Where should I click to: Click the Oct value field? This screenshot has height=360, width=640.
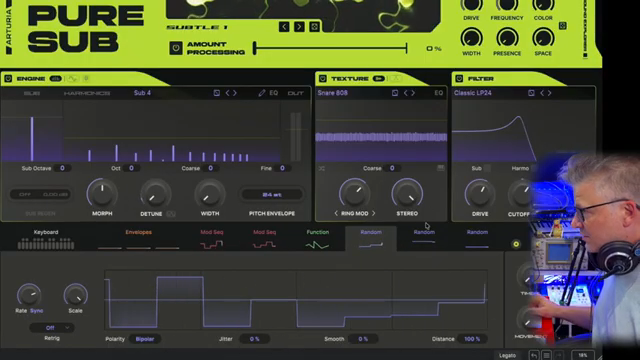pos(131,168)
